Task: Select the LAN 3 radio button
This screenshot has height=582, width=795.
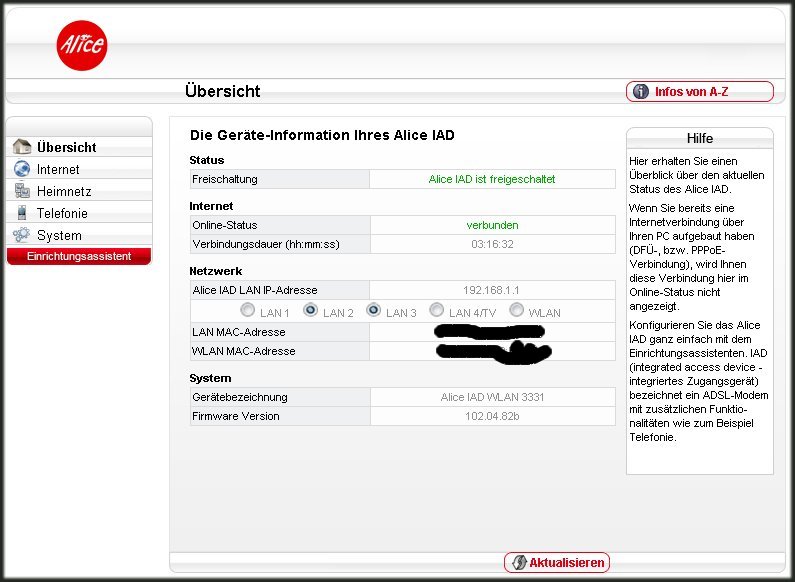Action: coord(373,311)
